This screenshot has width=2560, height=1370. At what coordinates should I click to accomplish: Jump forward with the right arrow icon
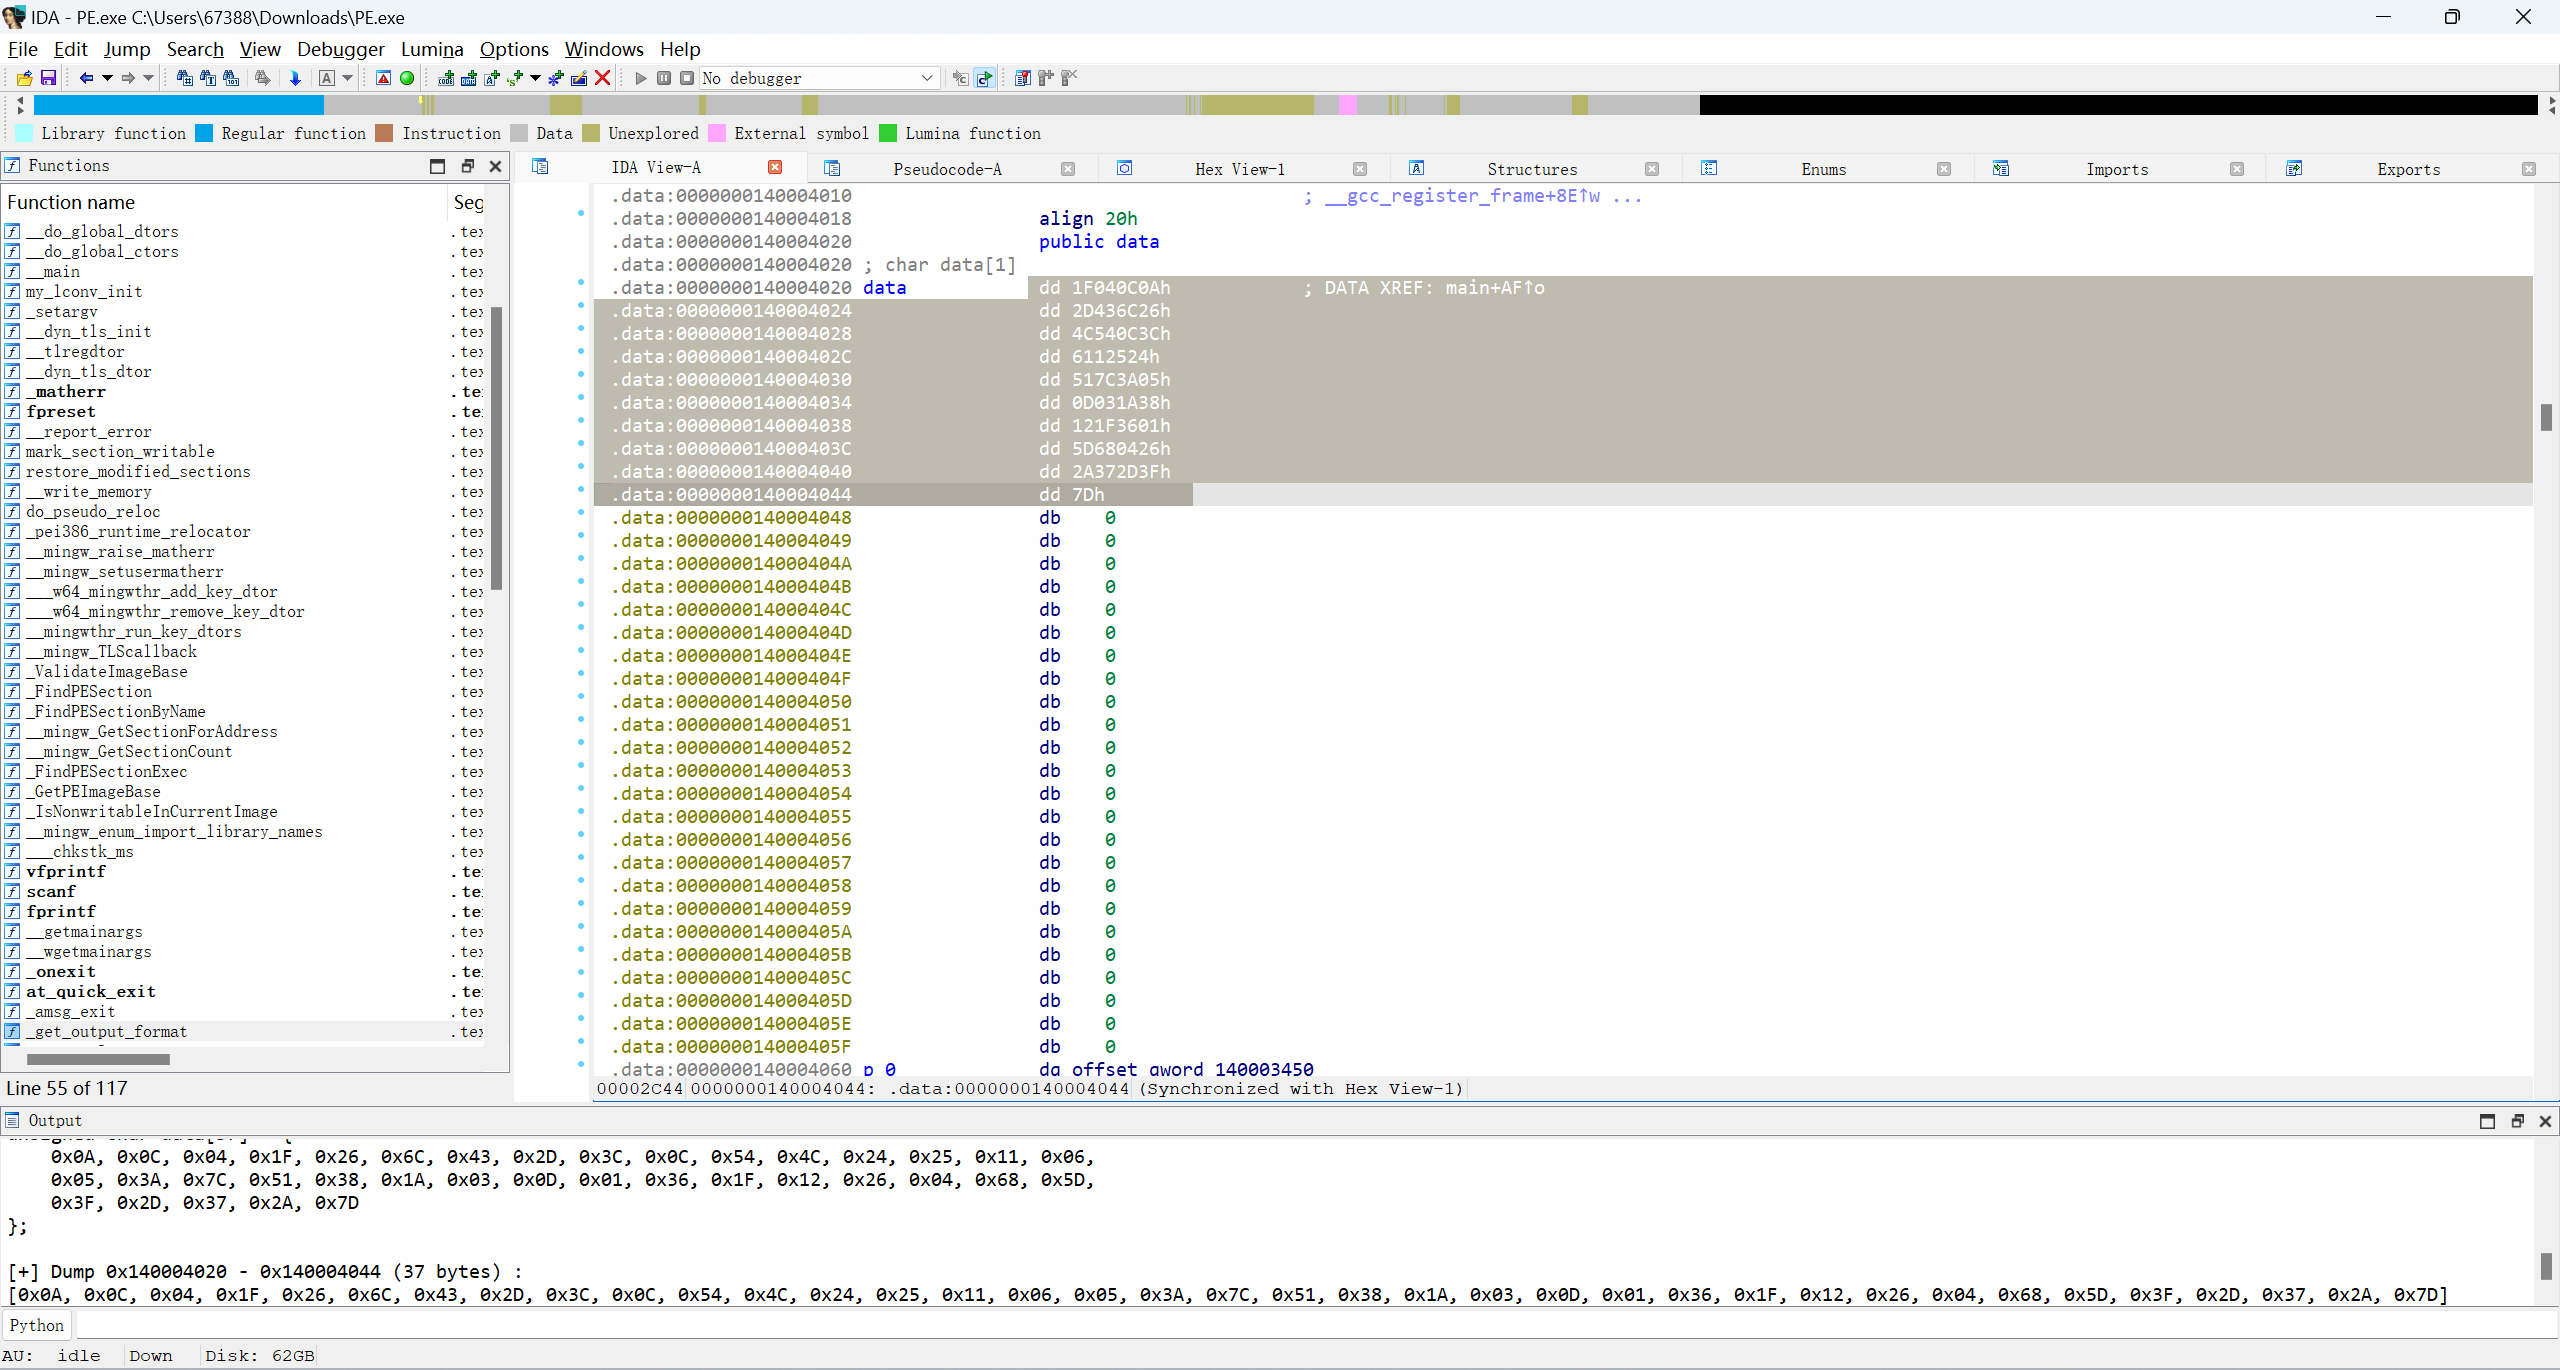[128, 78]
